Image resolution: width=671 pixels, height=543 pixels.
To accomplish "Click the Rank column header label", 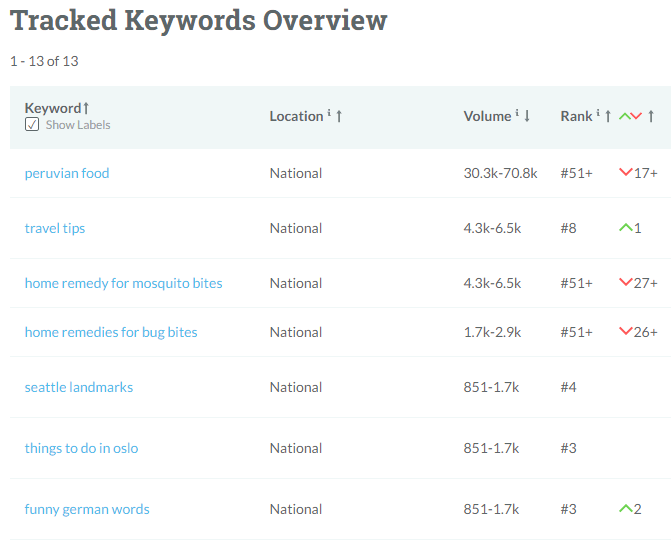I will click(576, 116).
